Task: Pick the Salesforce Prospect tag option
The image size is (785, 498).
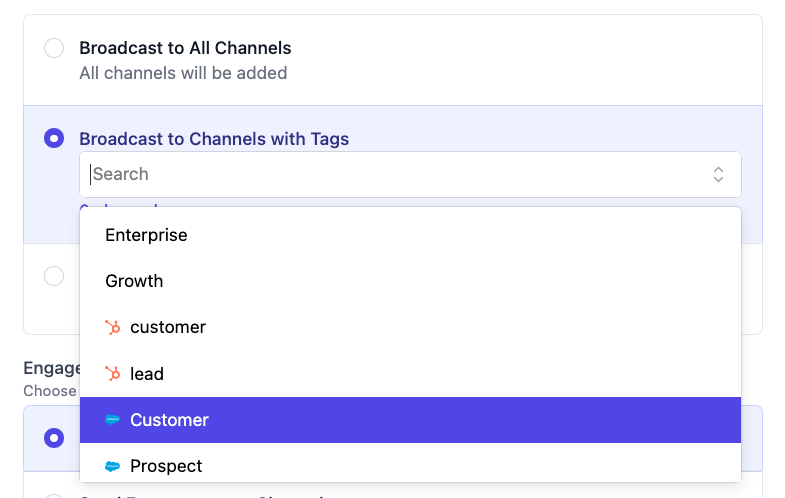Action: click(166, 466)
